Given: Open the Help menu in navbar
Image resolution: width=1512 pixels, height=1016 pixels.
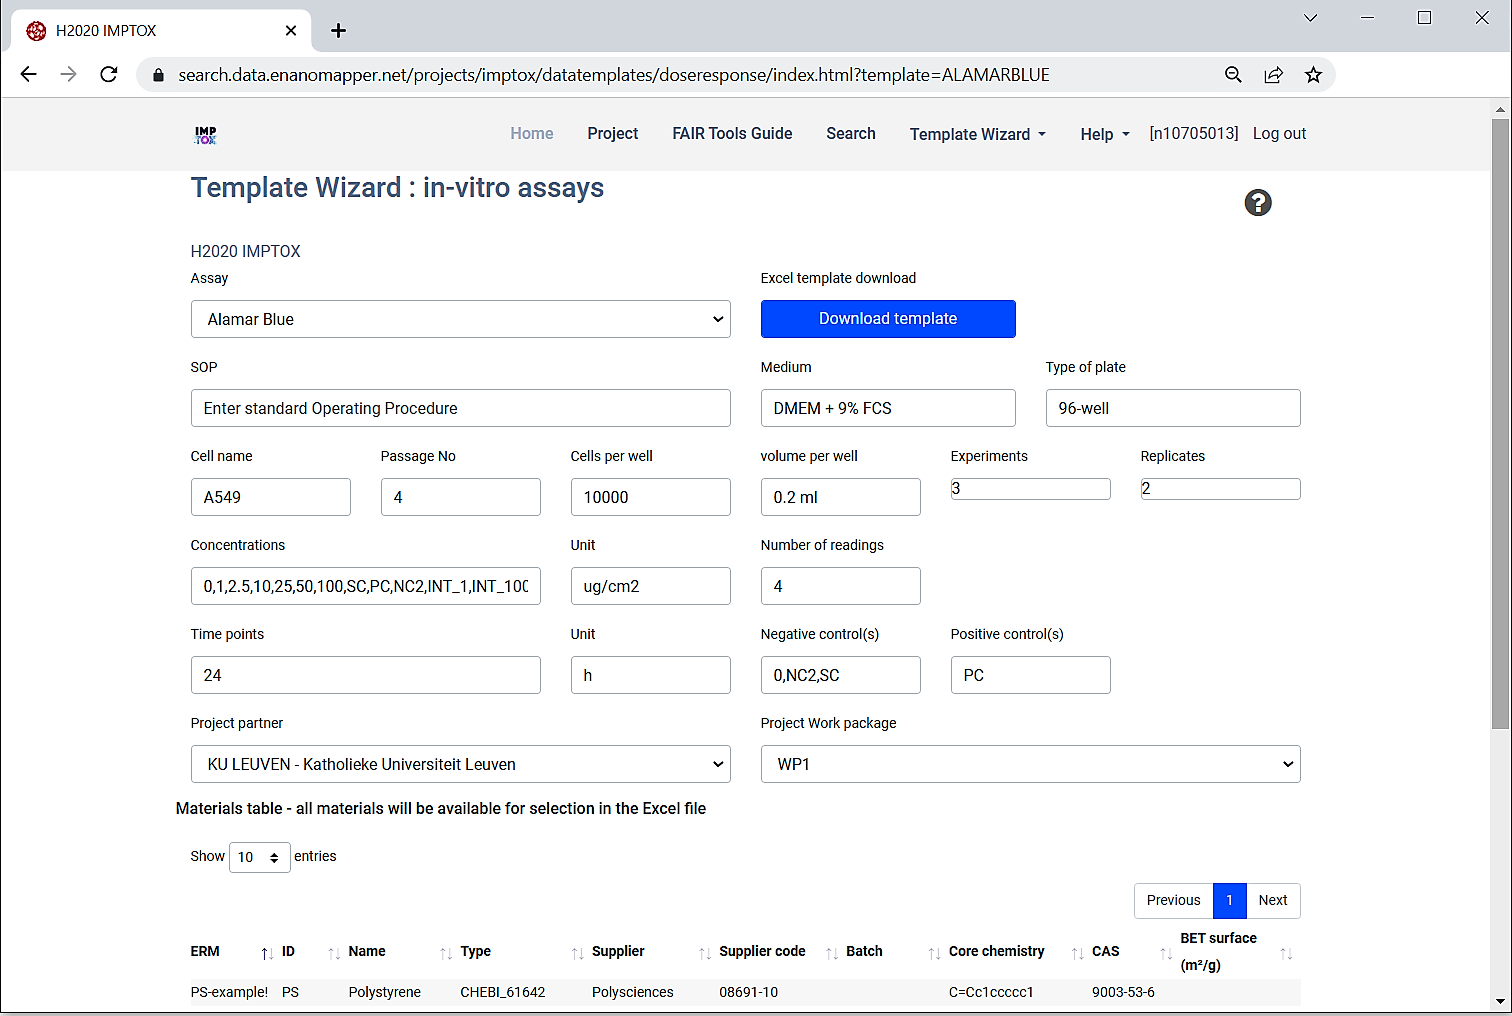Looking at the screenshot, I should pyautogui.click(x=1104, y=134).
